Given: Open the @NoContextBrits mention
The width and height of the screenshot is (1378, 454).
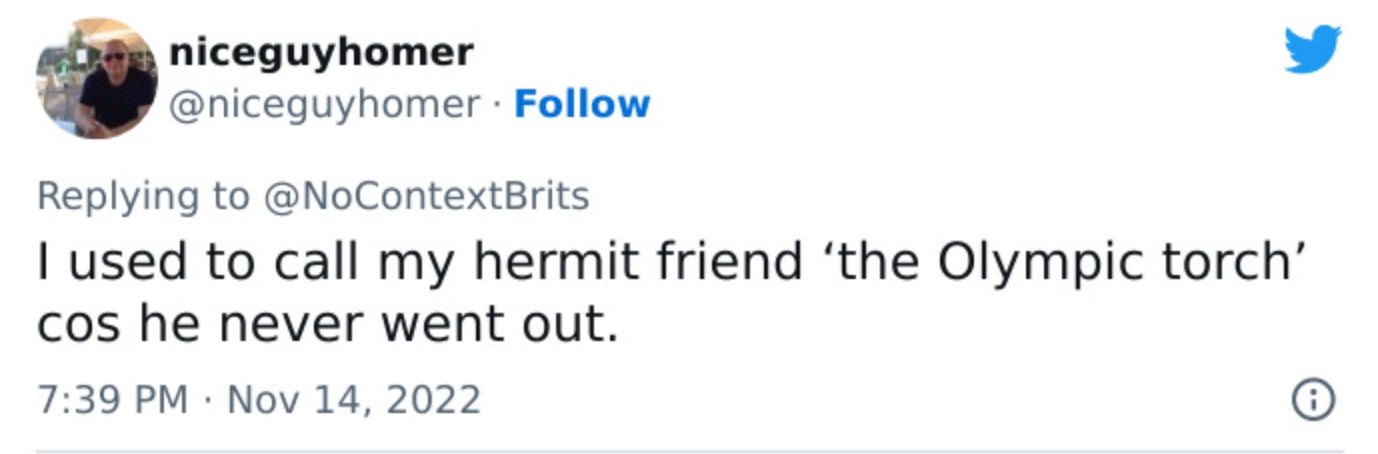Looking at the screenshot, I should 425,196.
